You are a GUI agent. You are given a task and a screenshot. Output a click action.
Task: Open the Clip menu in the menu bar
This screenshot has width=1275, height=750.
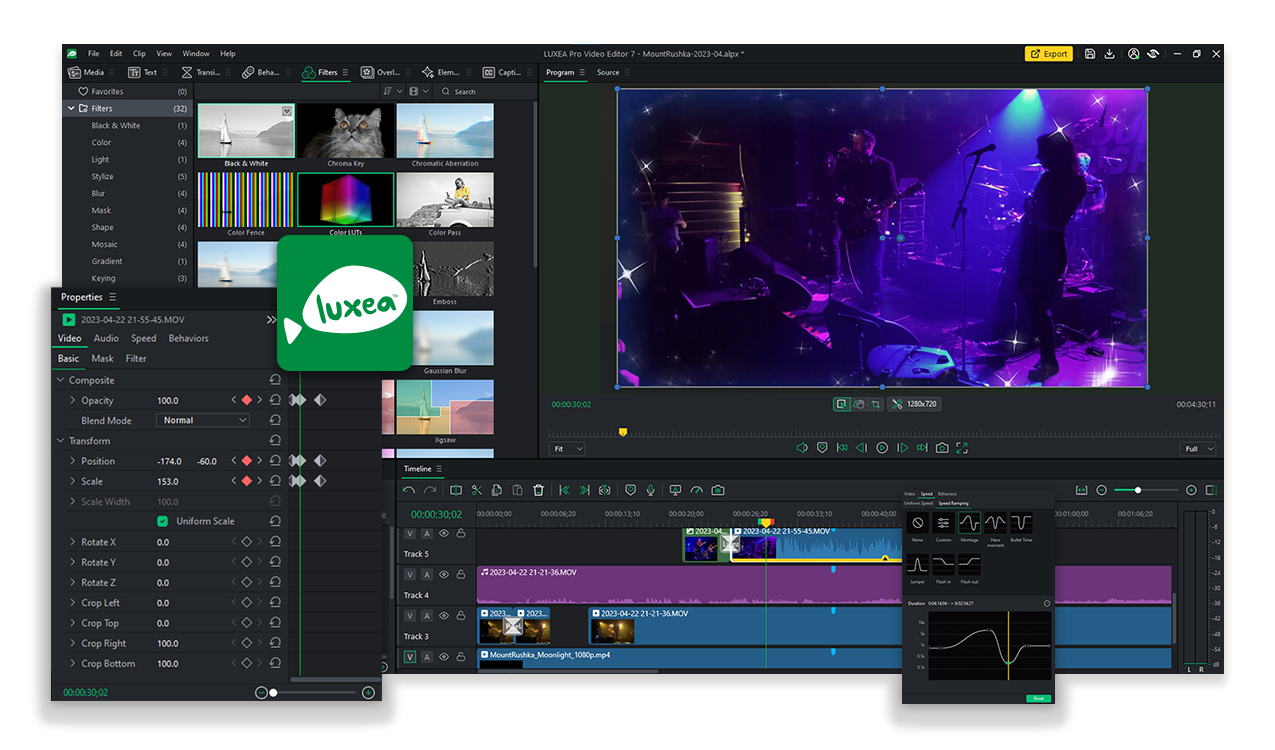coord(139,53)
